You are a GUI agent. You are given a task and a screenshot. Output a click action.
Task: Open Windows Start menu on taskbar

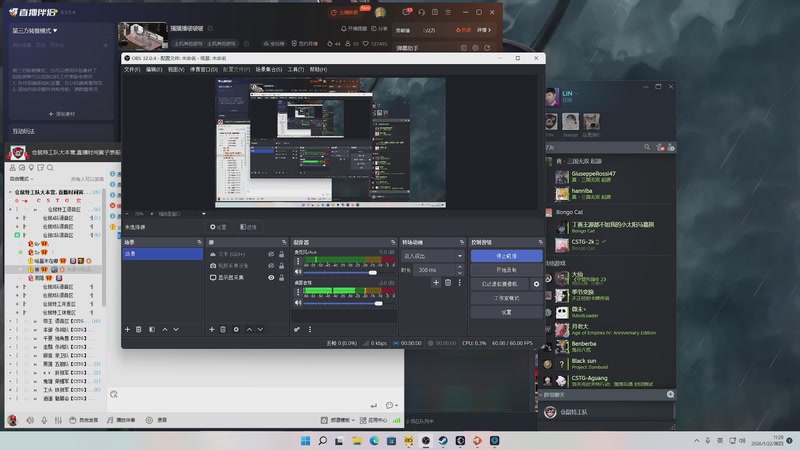tap(305, 440)
